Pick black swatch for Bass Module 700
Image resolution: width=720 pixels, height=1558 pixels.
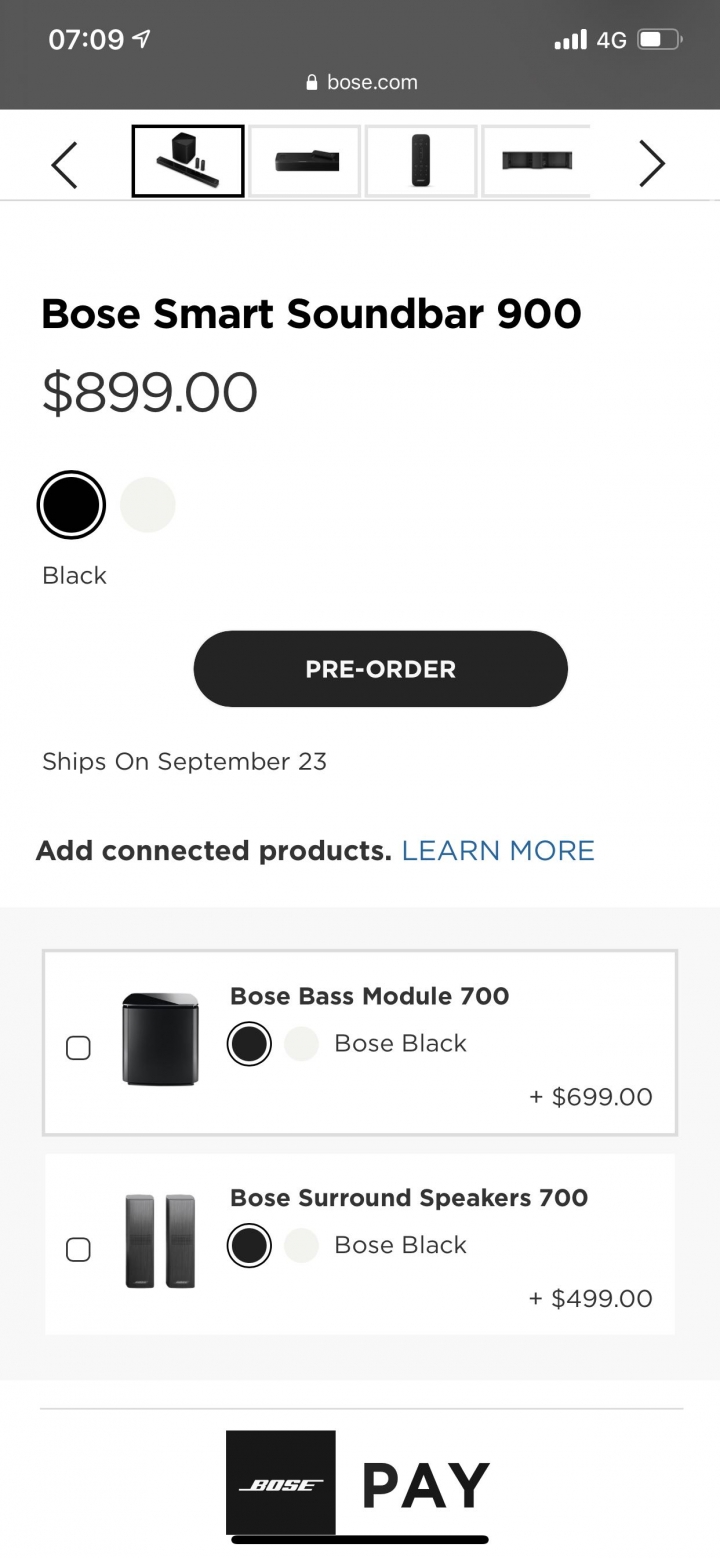click(x=249, y=1044)
